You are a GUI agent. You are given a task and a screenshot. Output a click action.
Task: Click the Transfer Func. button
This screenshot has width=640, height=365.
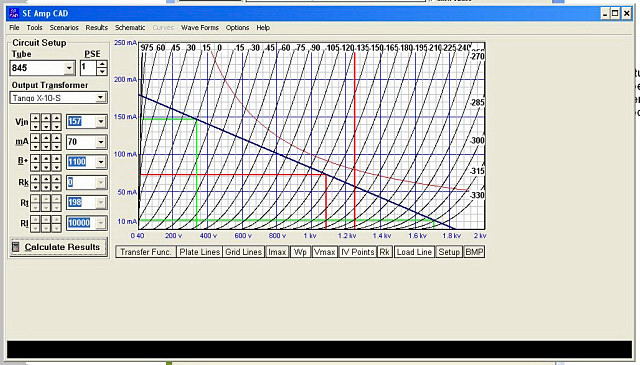pos(146,252)
